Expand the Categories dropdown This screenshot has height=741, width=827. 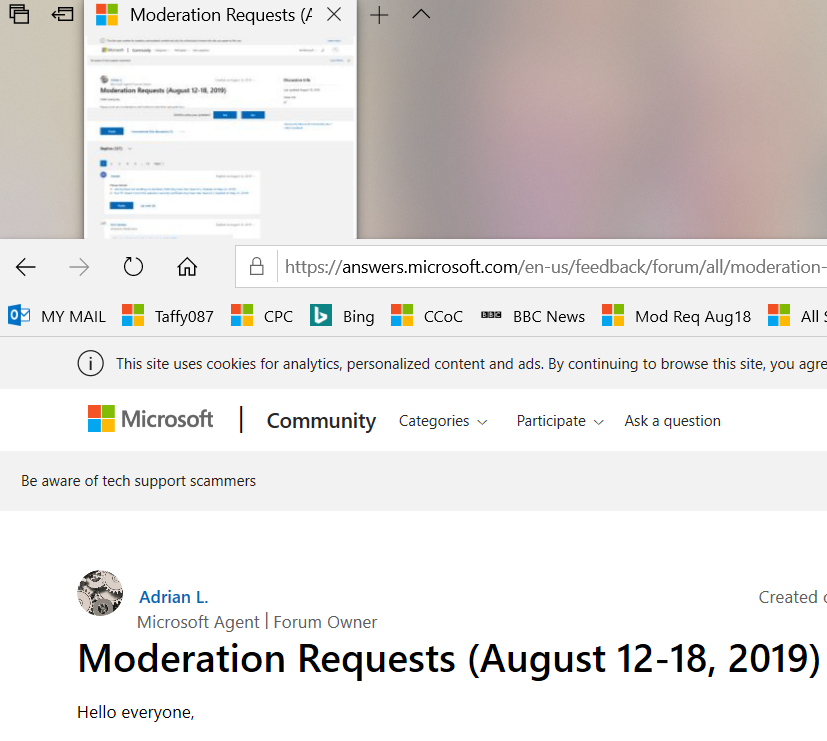pos(443,421)
